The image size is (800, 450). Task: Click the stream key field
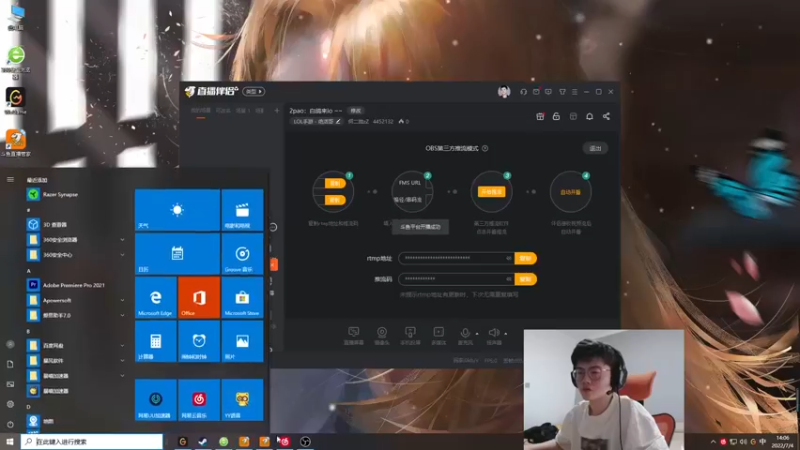(457, 279)
